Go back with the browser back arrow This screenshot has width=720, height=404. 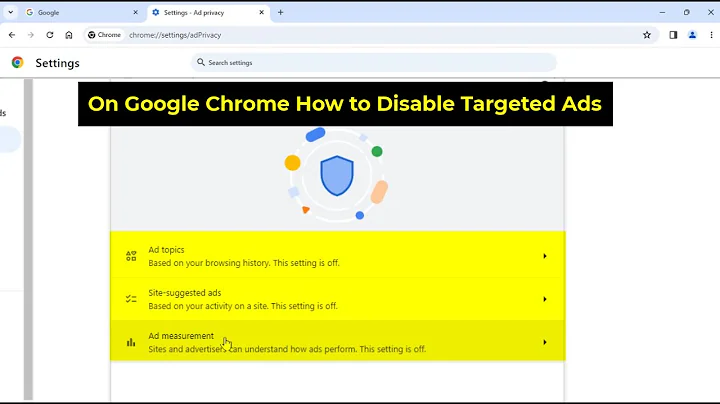point(12,35)
